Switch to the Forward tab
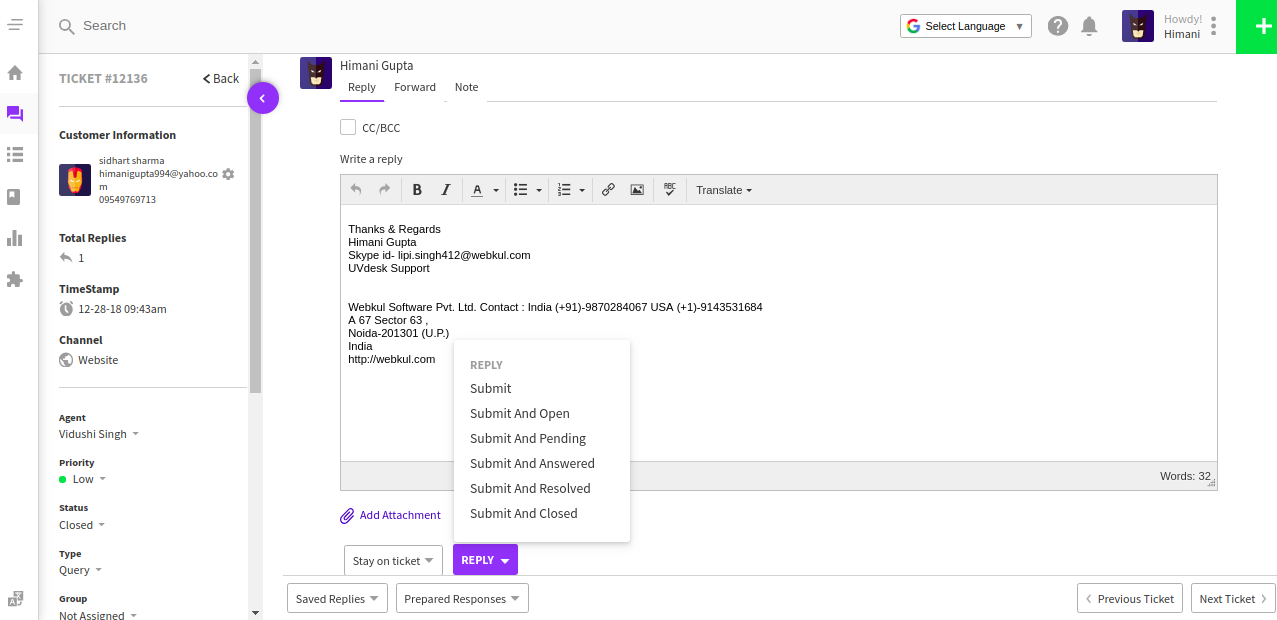The height and width of the screenshot is (620, 1277). pyautogui.click(x=415, y=88)
